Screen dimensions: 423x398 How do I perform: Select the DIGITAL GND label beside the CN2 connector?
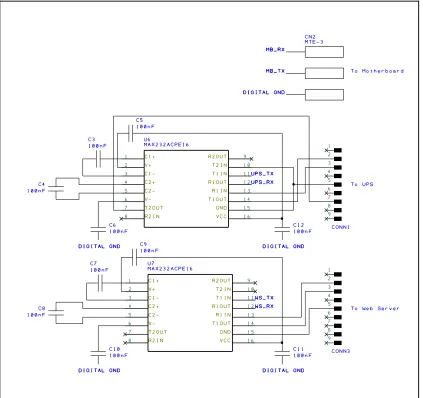click(264, 92)
